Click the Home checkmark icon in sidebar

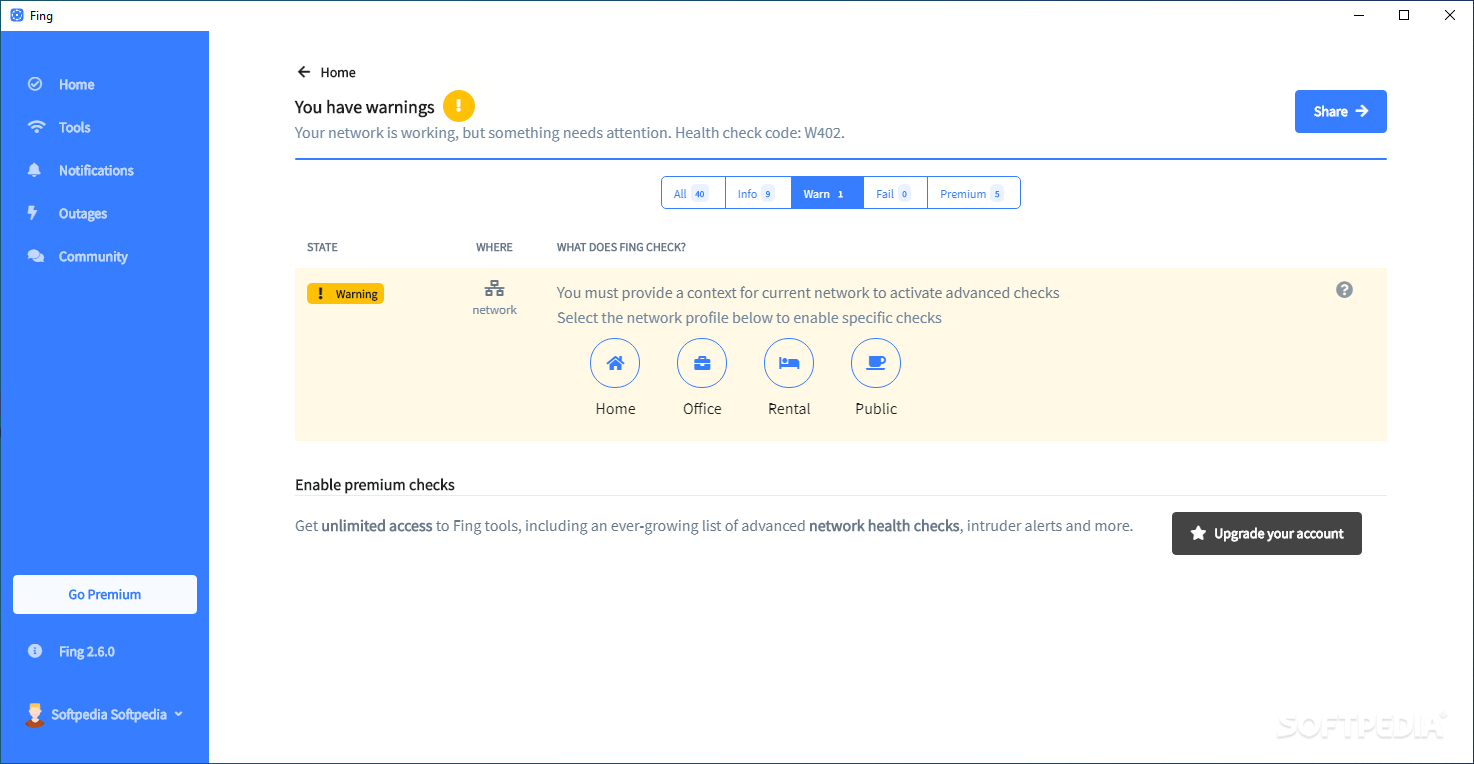[35, 85]
